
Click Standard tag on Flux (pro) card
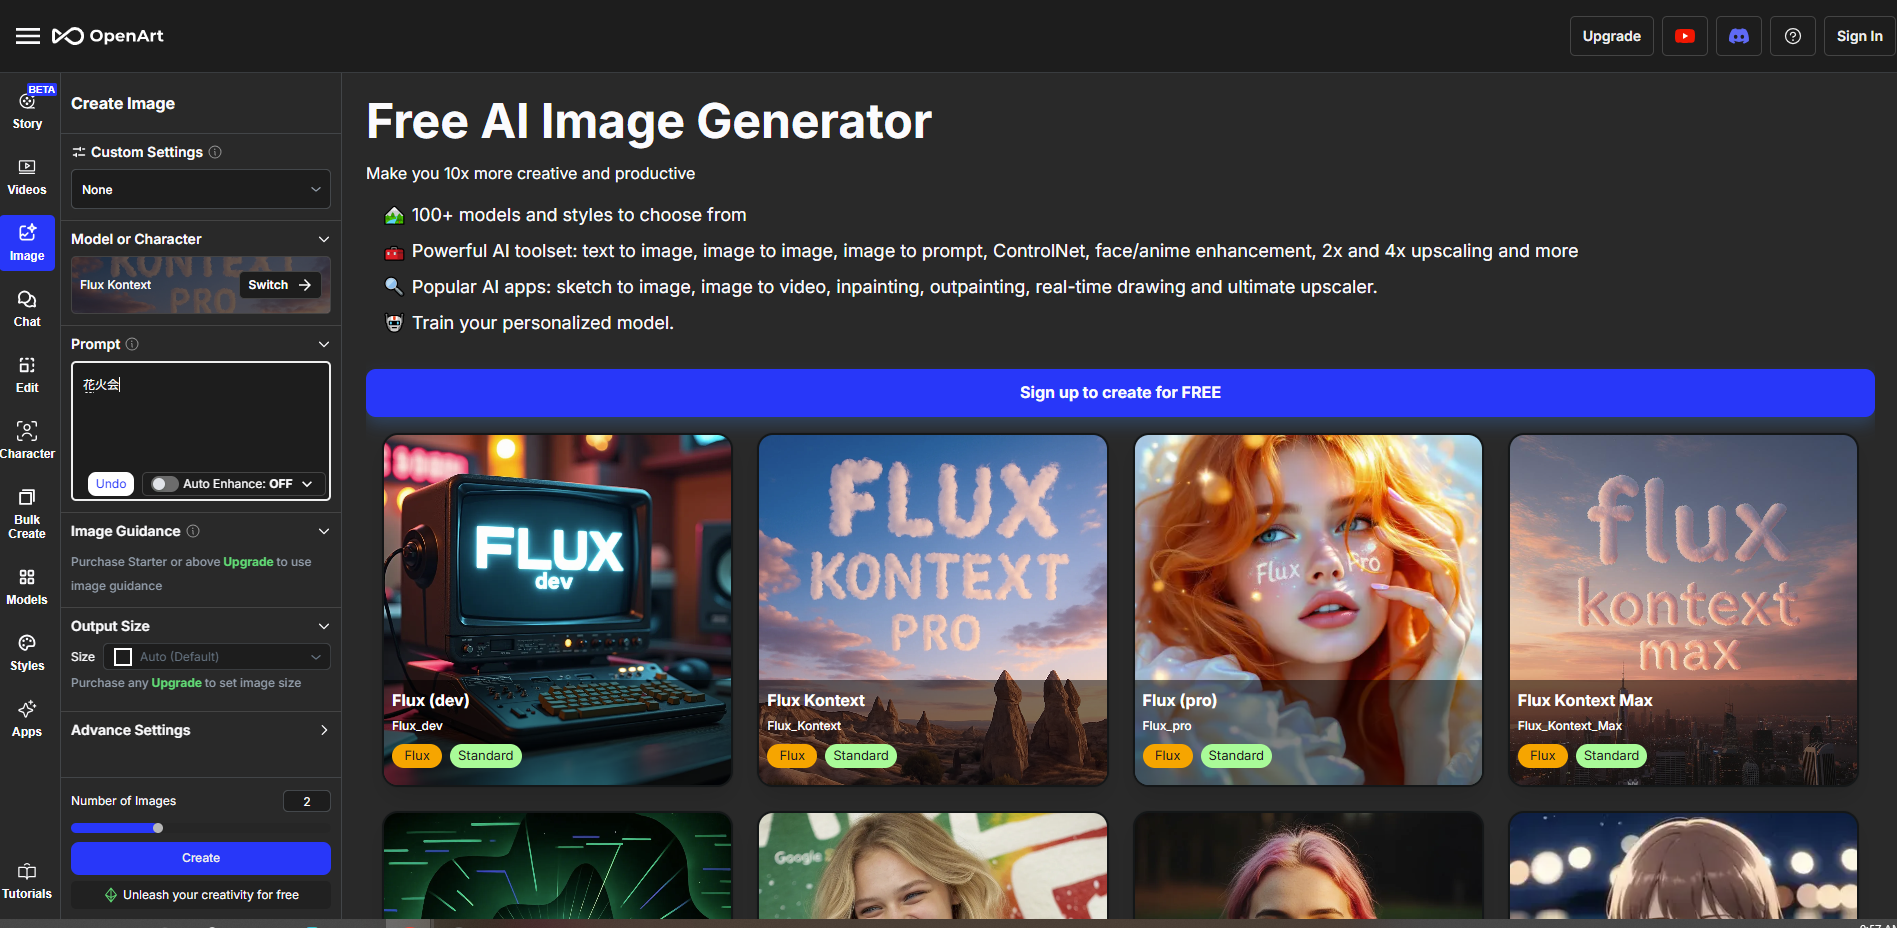[x=1236, y=756]
